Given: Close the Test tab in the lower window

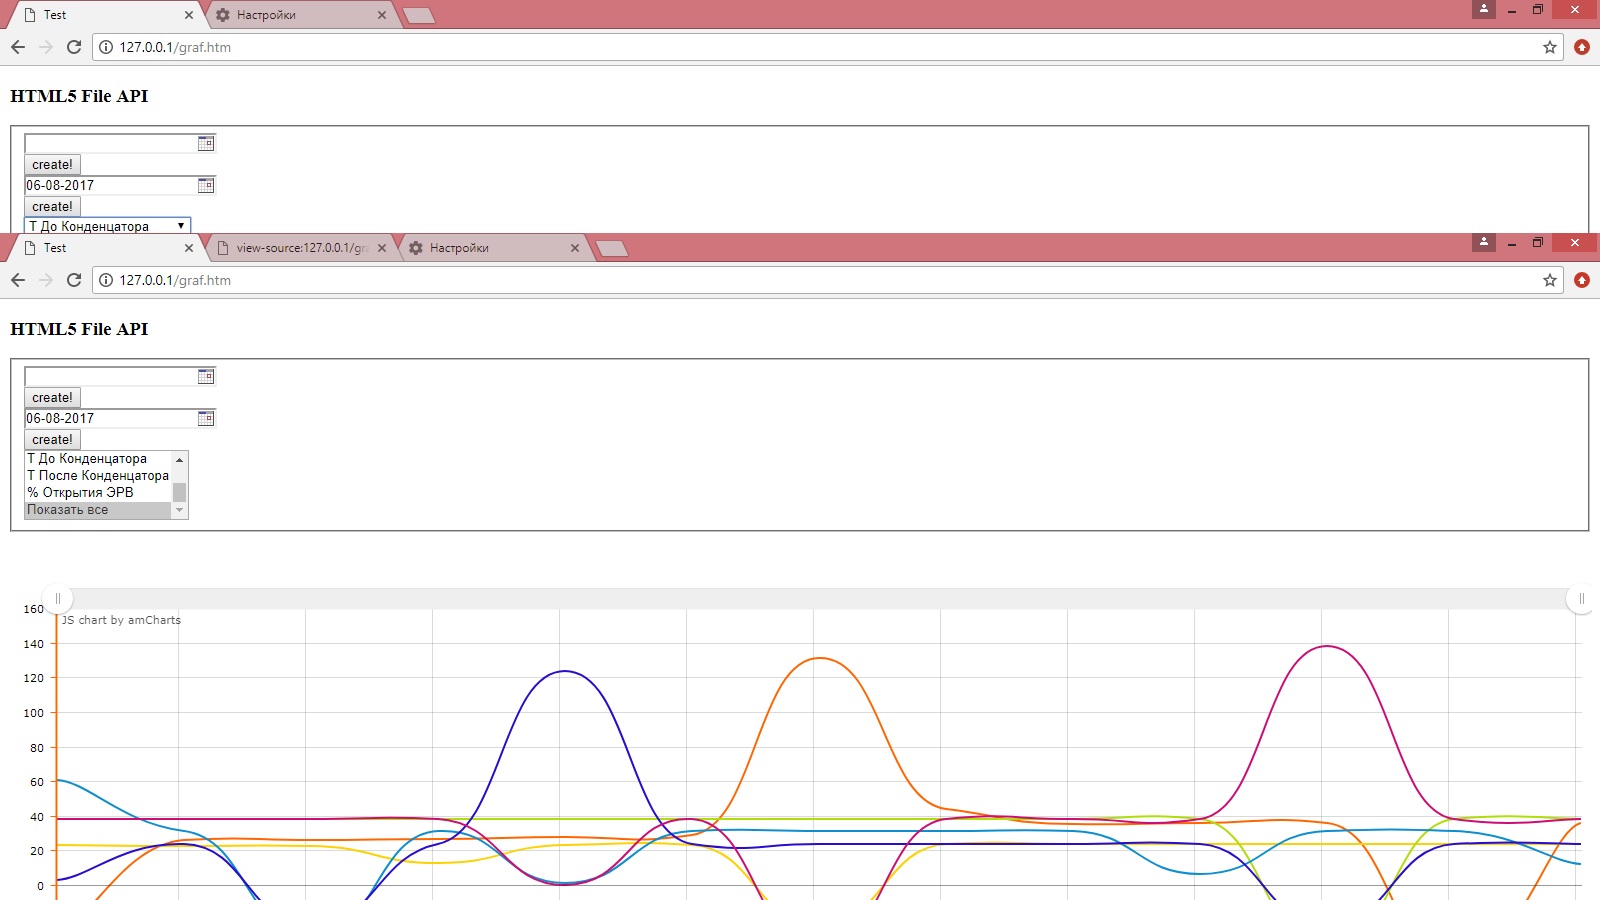Looking at the screenshot, I should coord(189,248).
